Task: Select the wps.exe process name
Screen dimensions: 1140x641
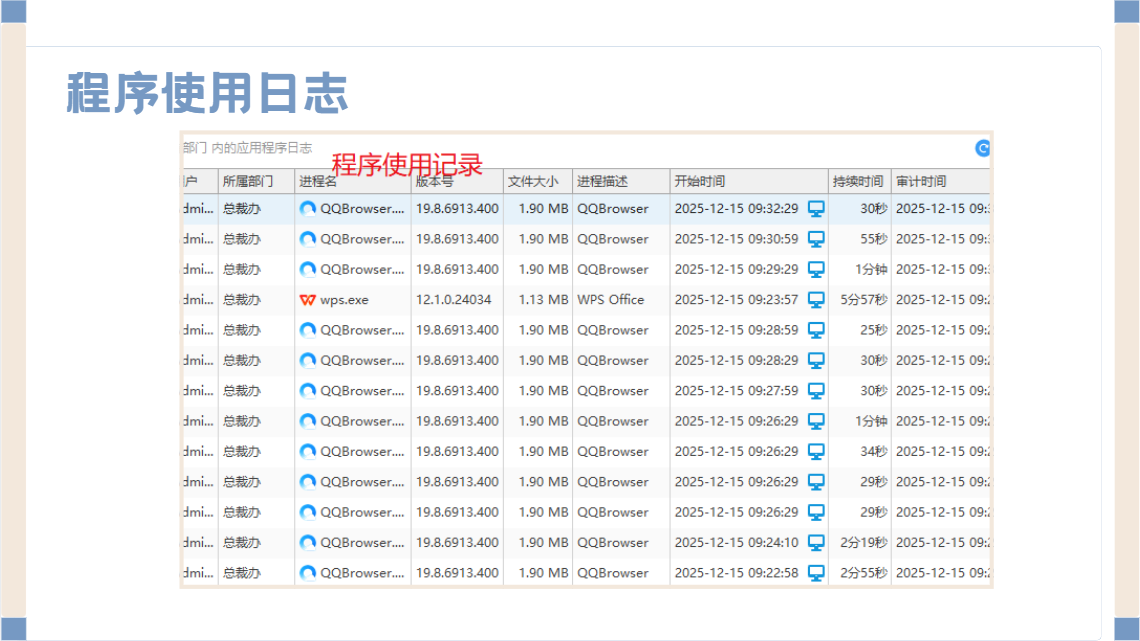Action: pyautogui.click(x=345, y=300)
